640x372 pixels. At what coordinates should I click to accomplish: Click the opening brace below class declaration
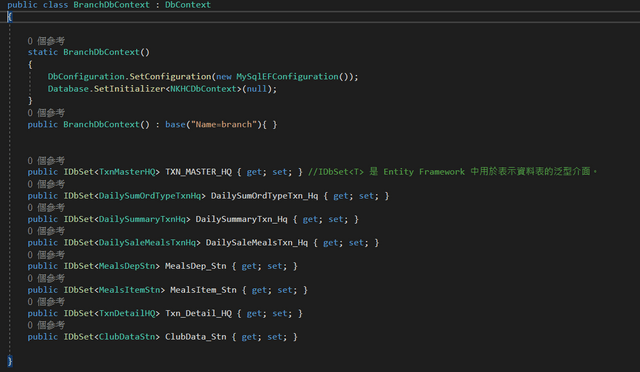pos(10,17)
